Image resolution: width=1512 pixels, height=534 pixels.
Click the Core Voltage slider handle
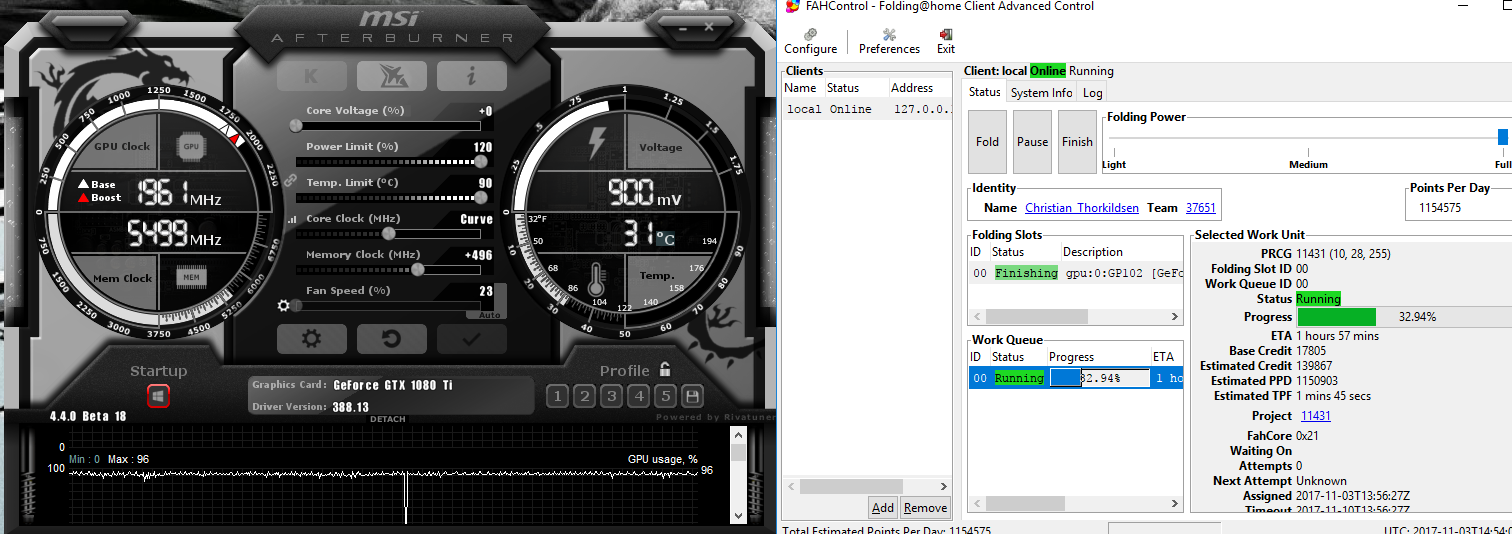[x=296, y=126]
